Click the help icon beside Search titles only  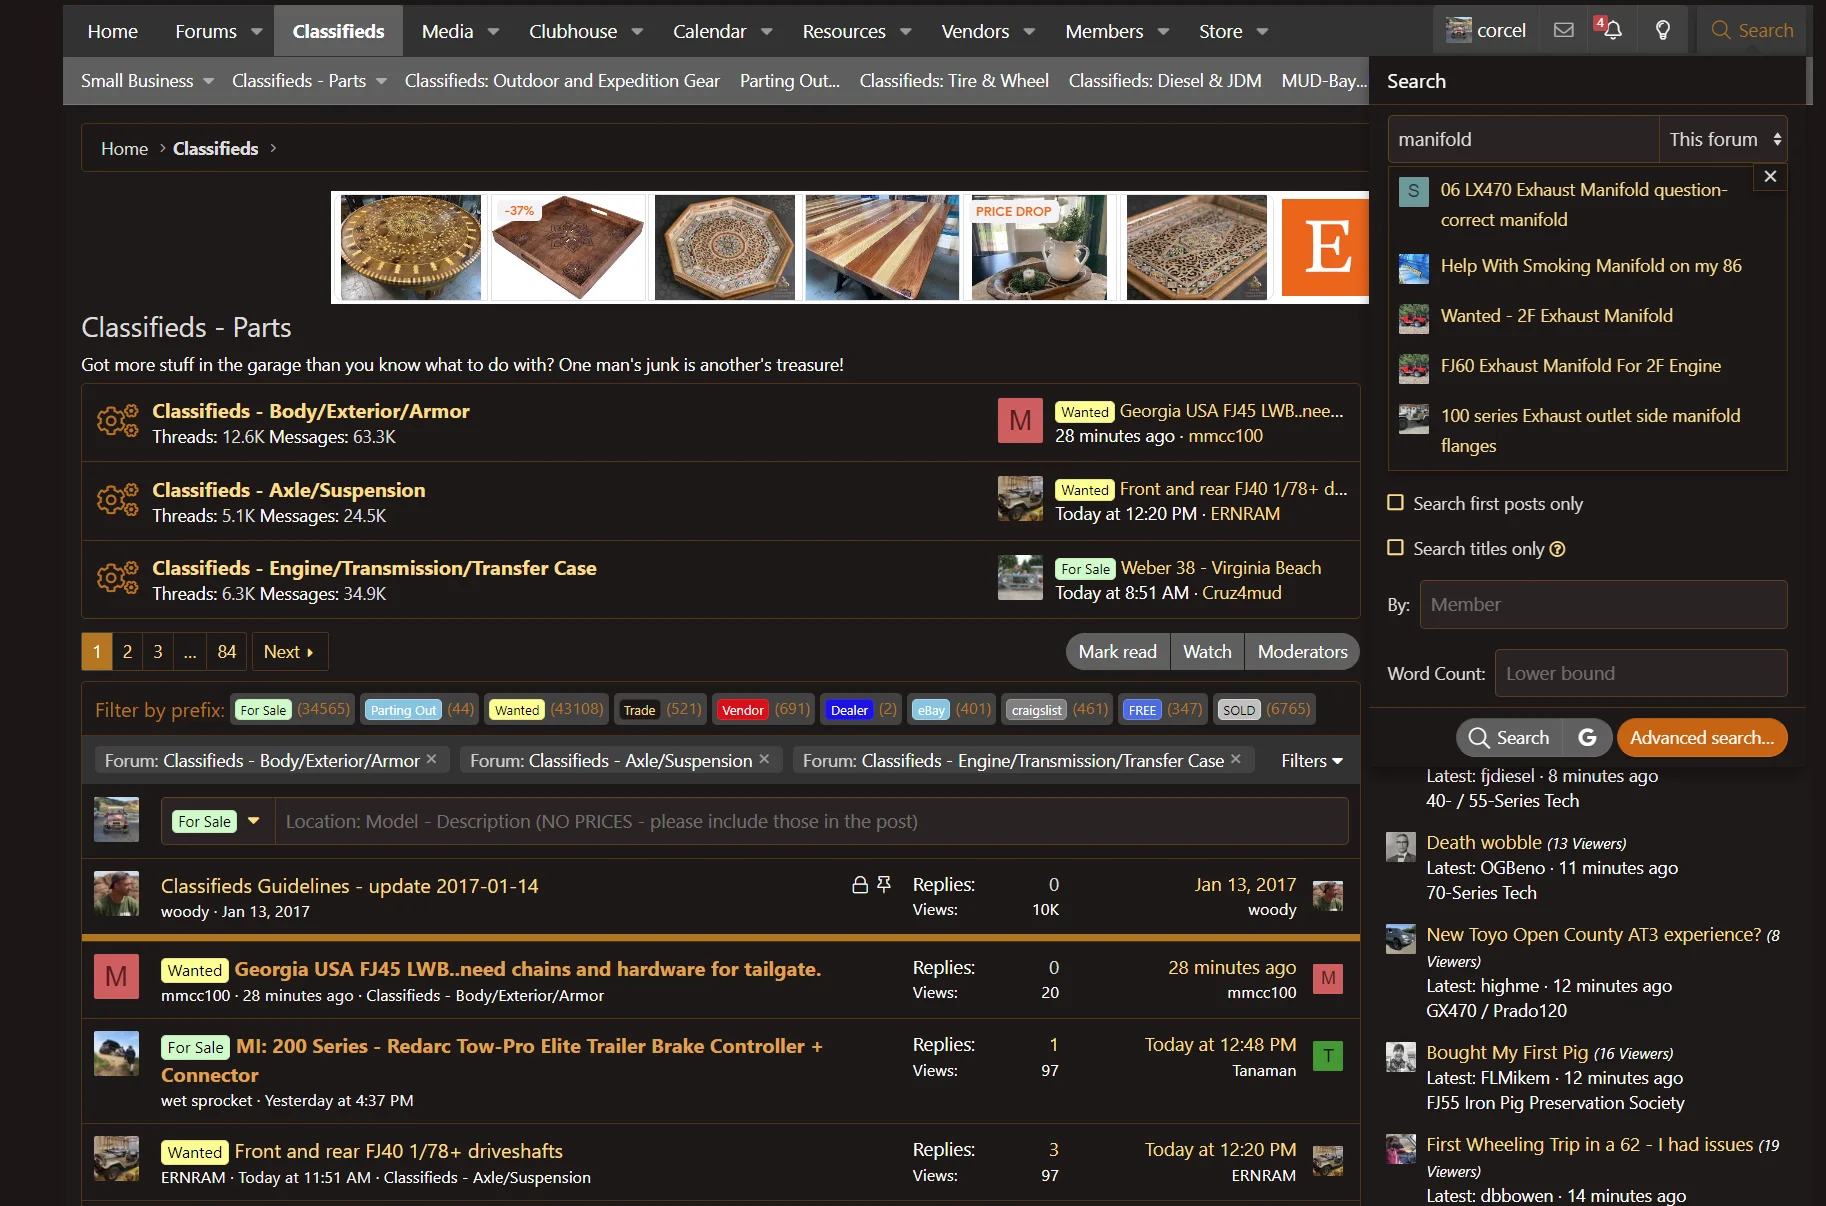tap(1557, 549)
